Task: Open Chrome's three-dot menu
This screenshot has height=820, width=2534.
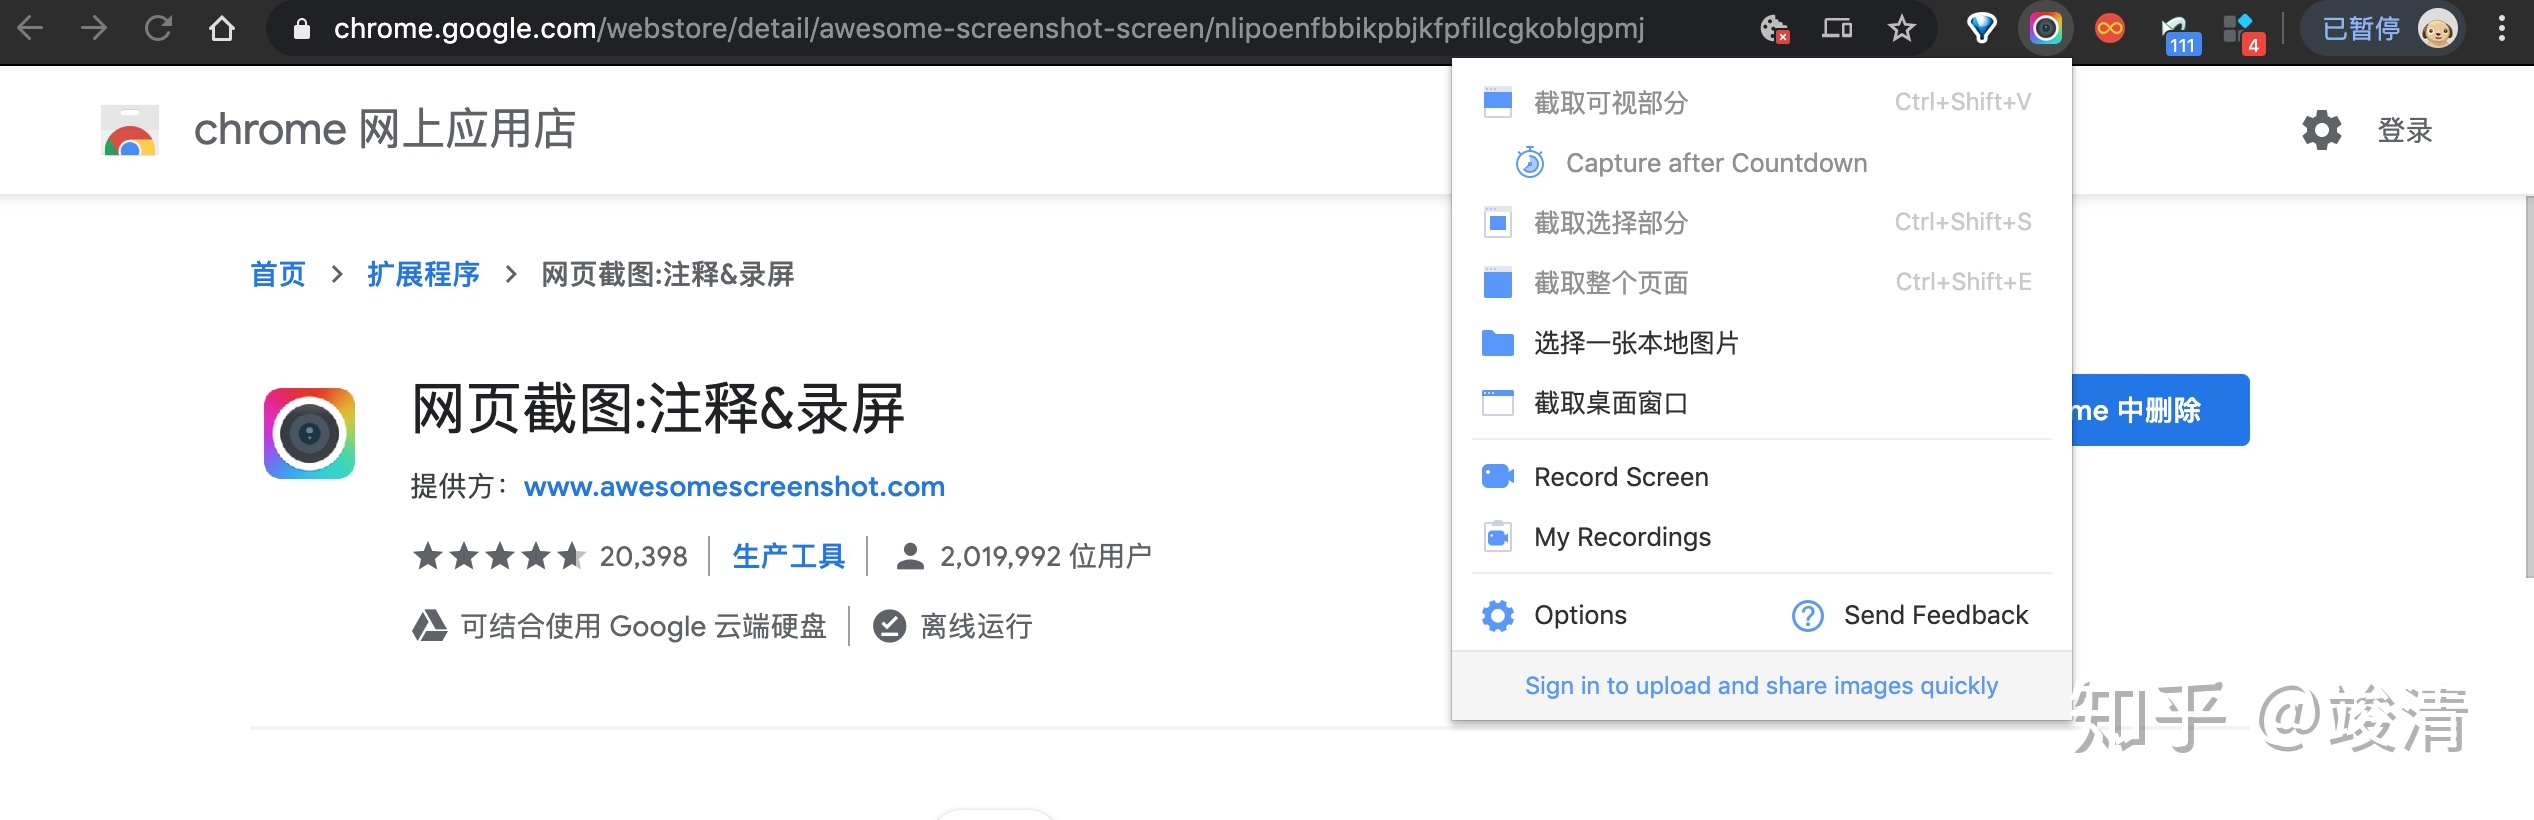Action: click(2501, 28)
